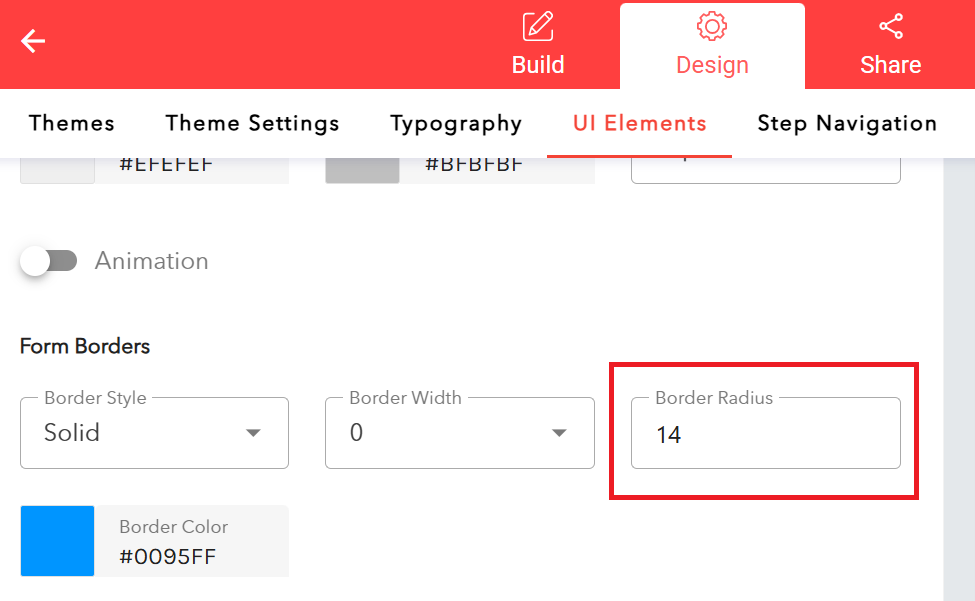Open the Border Style dropdown
The image size is (975, 601).
coord(154,432)
